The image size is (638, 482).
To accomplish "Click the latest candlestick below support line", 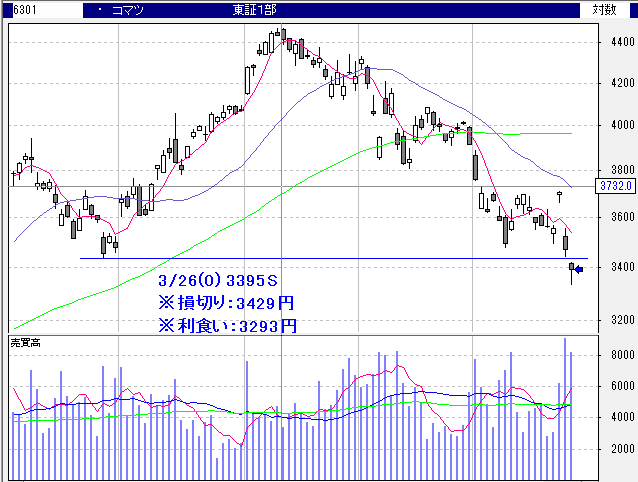I will tap(572, 268).
